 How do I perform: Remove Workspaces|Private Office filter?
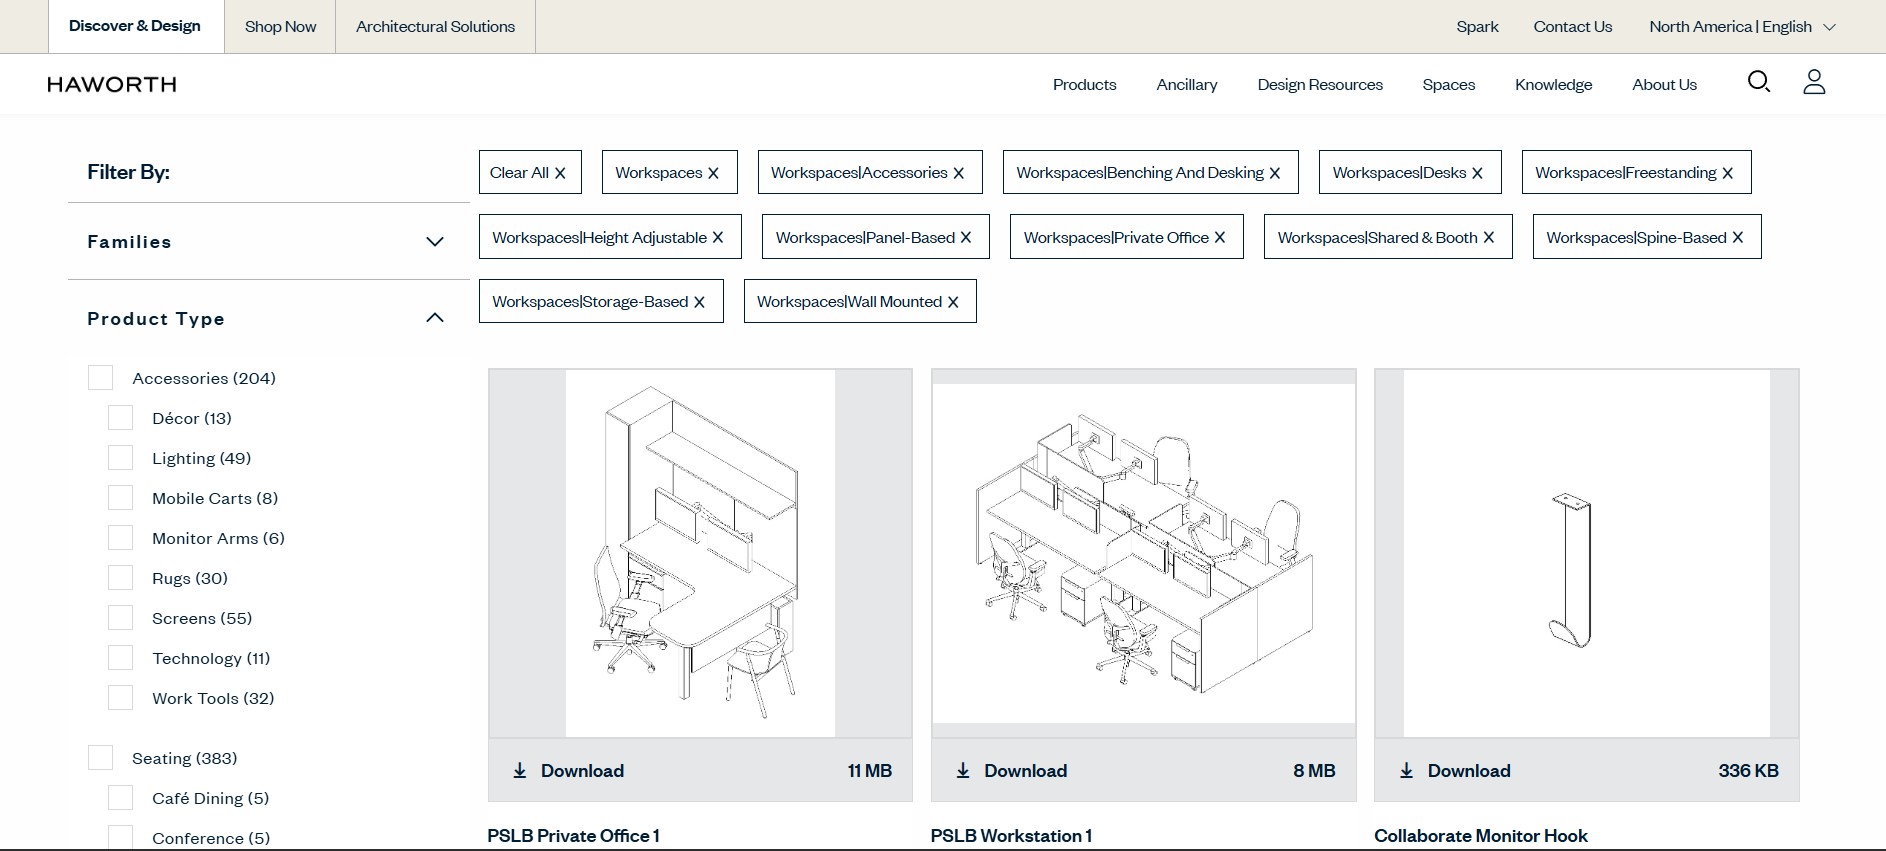click(x=1220, y=238)
